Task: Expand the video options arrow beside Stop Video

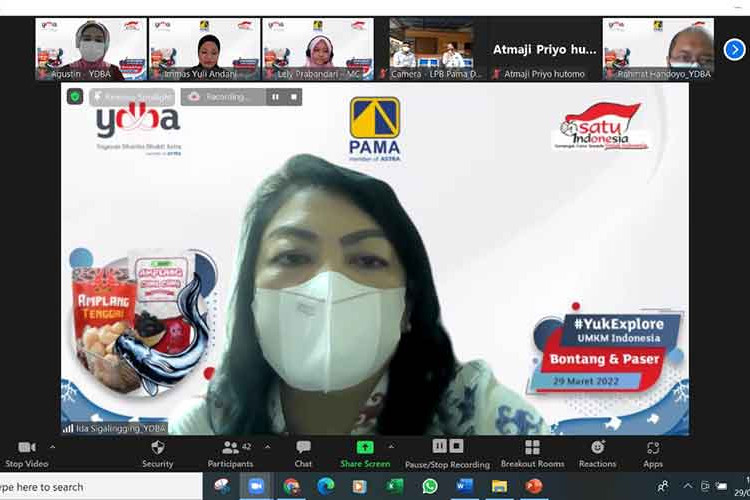Action: click(52, 447)
